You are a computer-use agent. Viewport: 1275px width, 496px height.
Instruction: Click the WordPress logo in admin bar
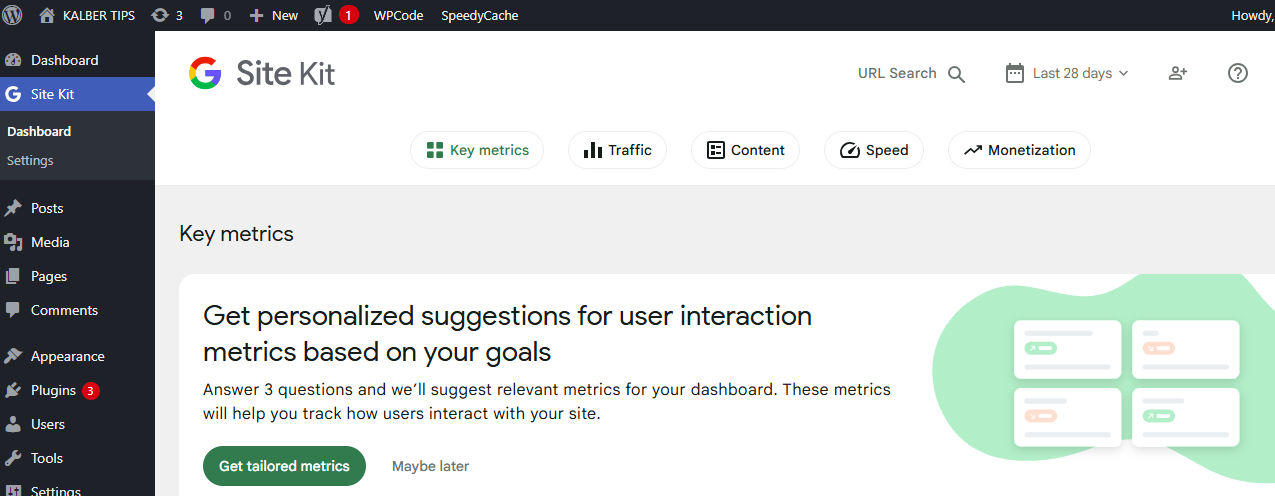(x=13, y=15)
